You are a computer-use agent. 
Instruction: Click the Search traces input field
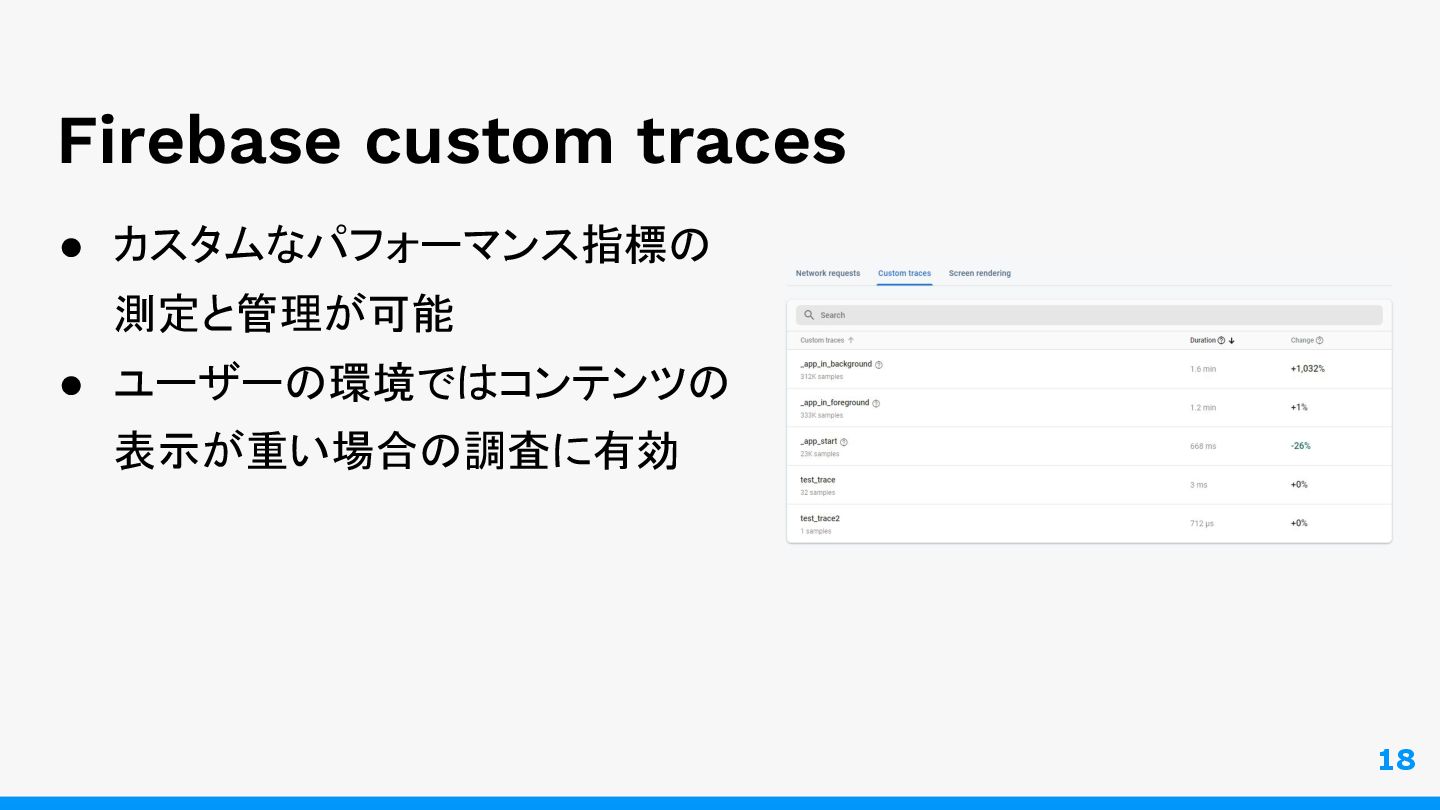click(x=1089, y=315)
